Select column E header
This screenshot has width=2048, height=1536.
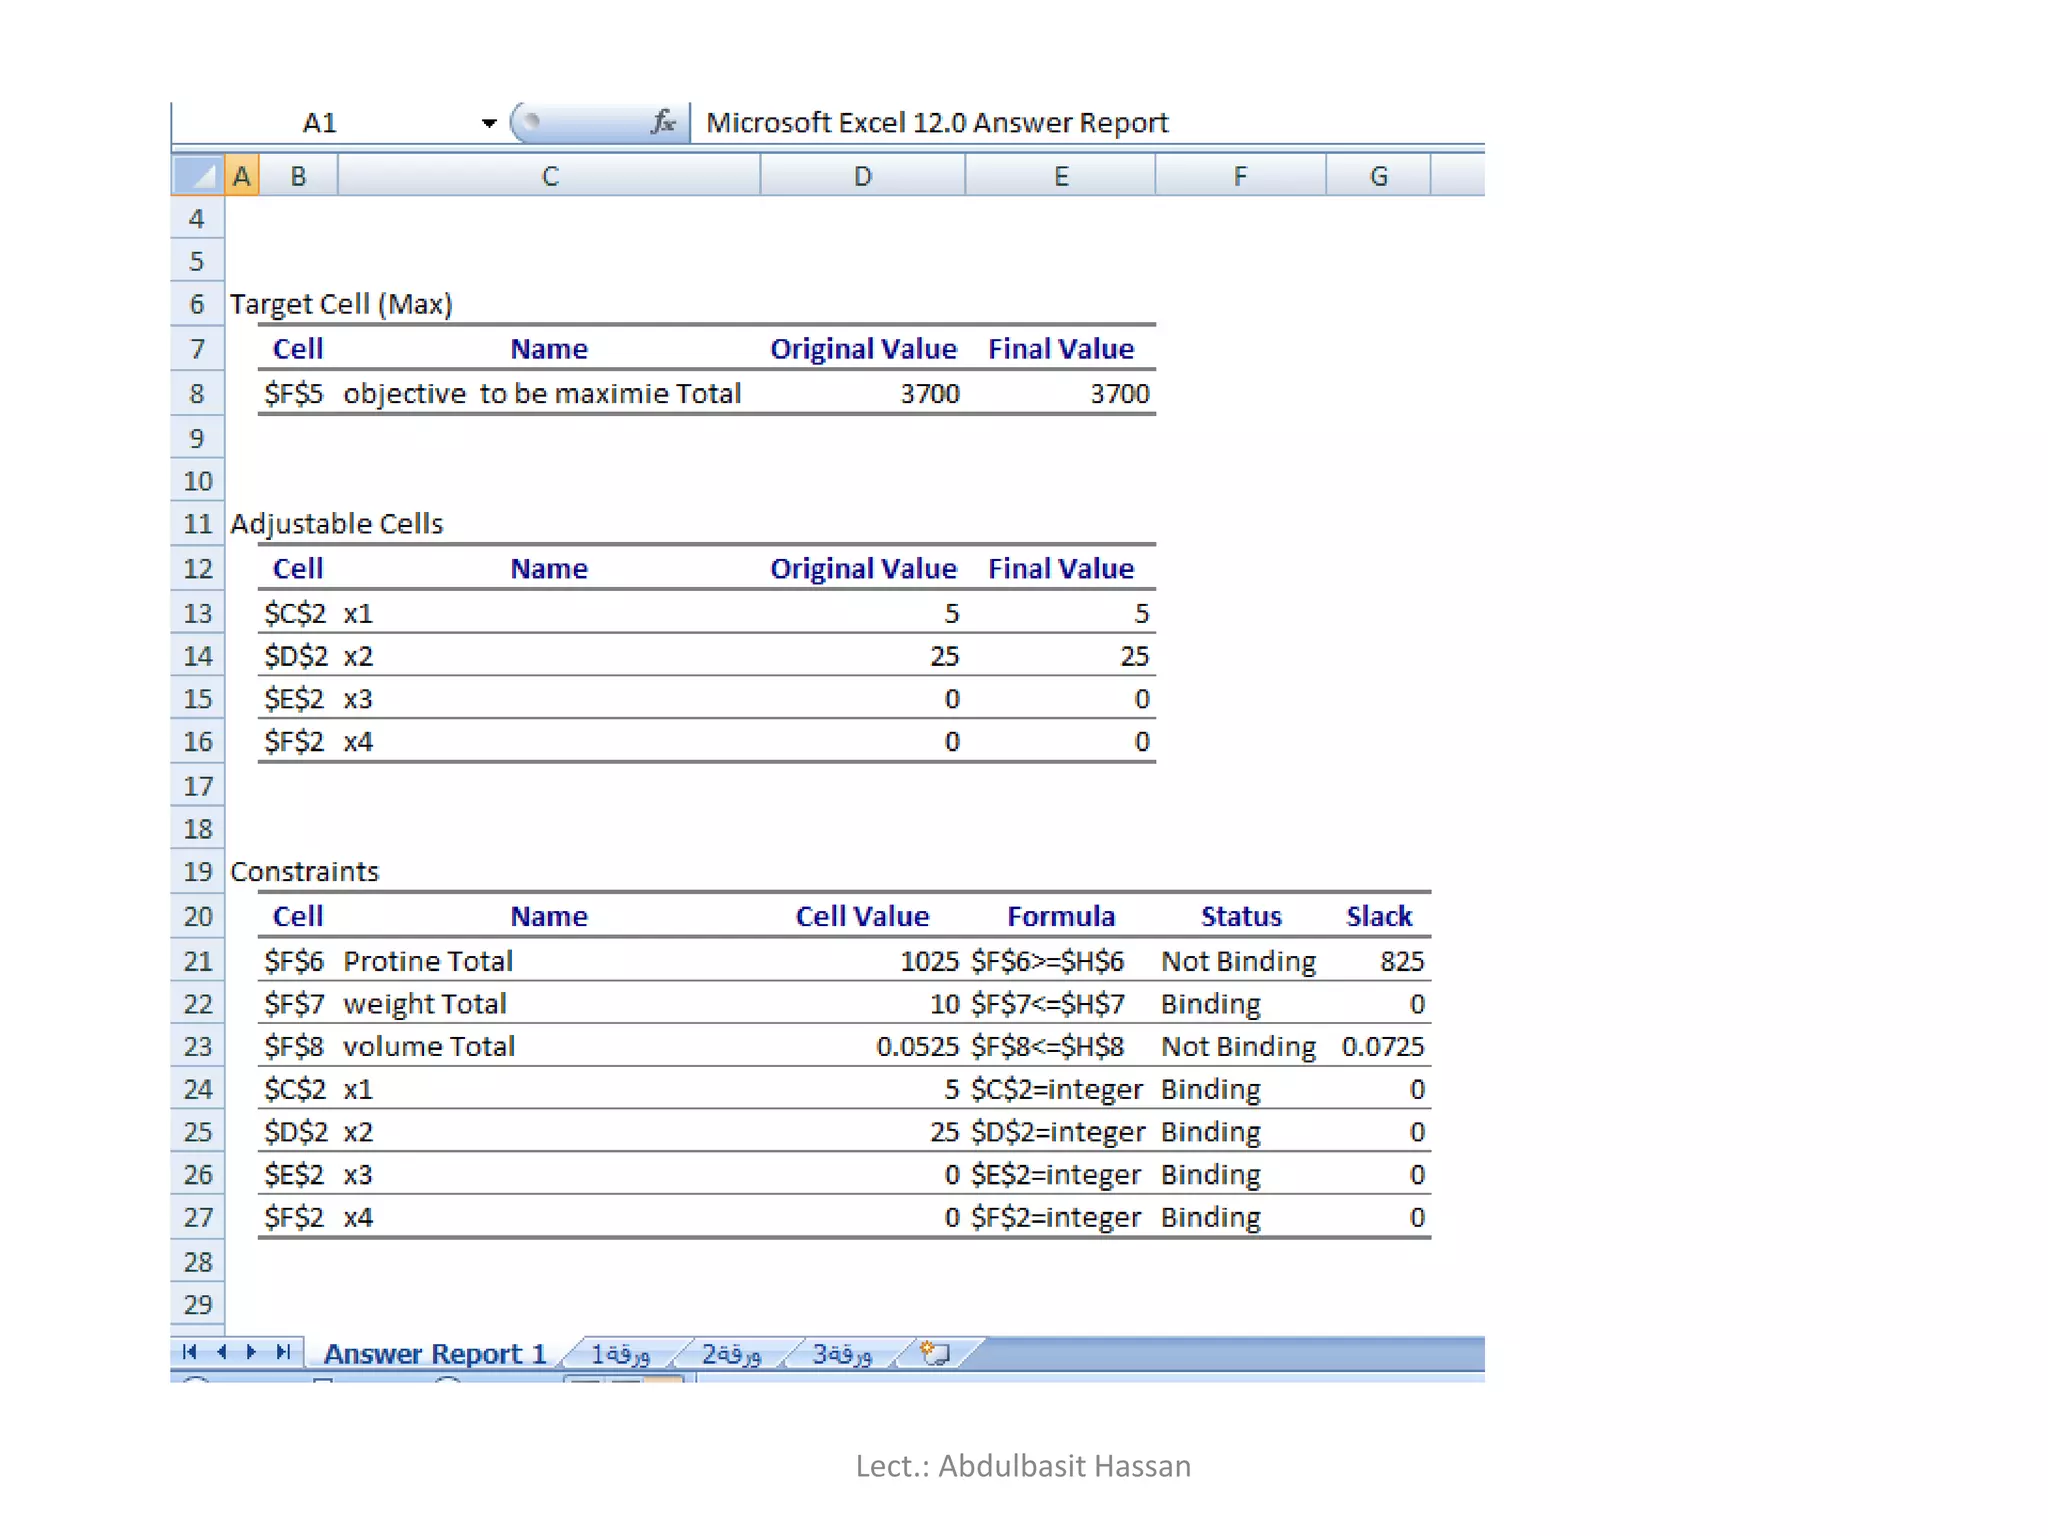coord(1060,176)
